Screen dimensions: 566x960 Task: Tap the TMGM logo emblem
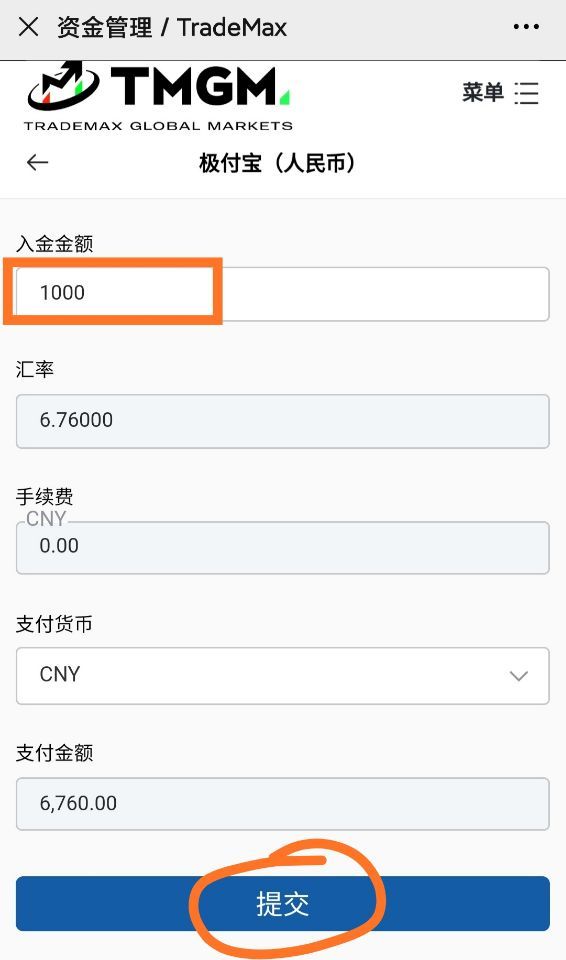click(63, 86)
